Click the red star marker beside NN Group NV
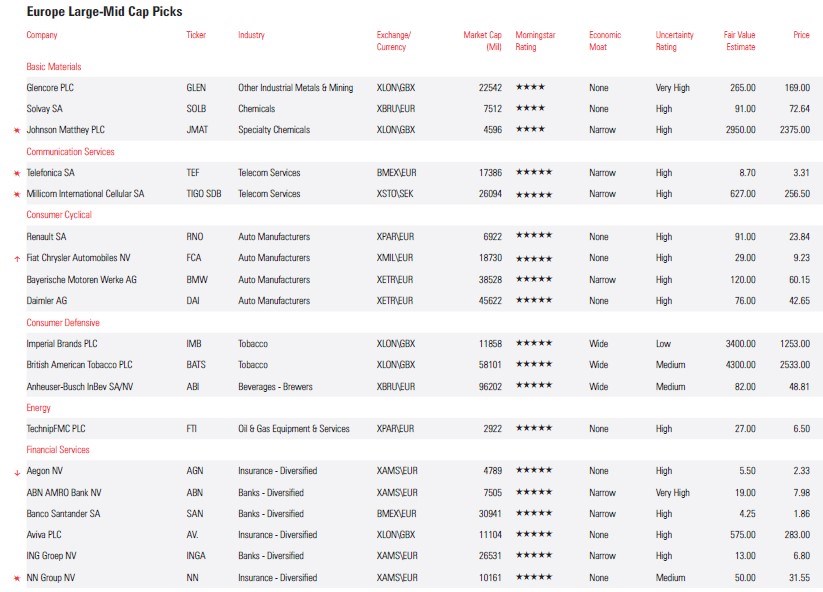The width and height of the screenshot is (823, 592). pos(16,578)
